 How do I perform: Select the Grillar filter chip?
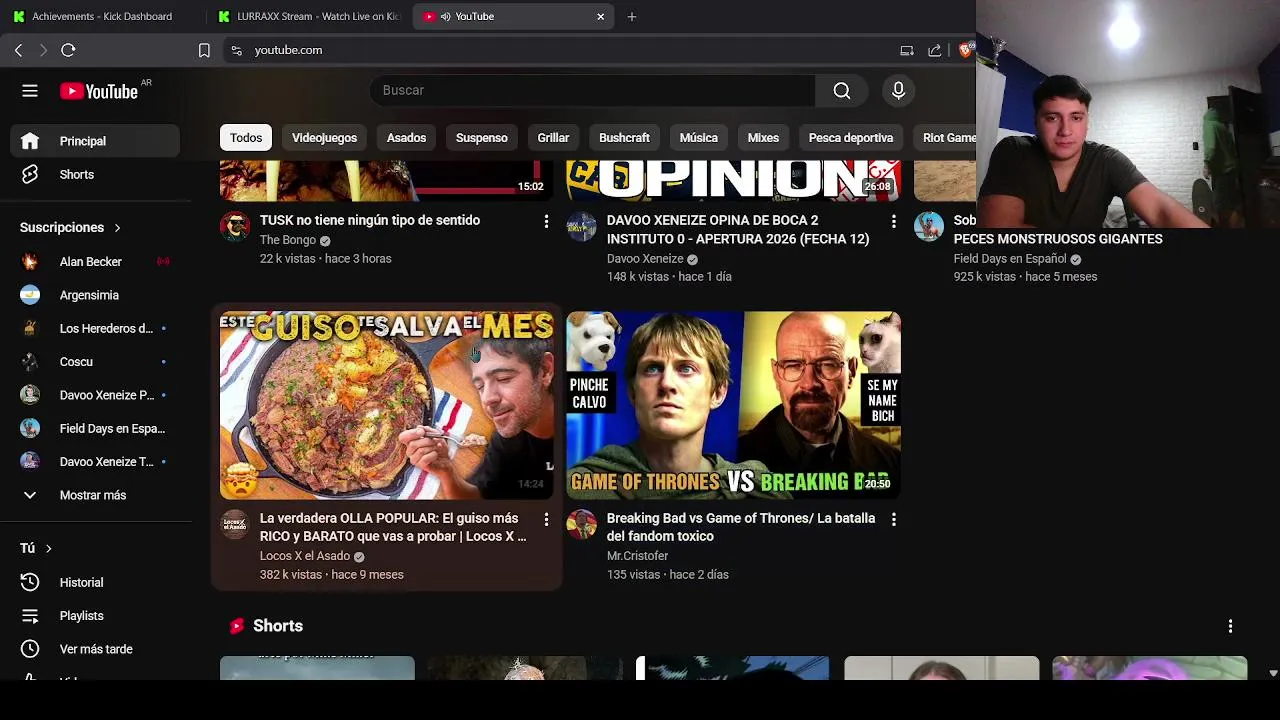click(553, 138)
